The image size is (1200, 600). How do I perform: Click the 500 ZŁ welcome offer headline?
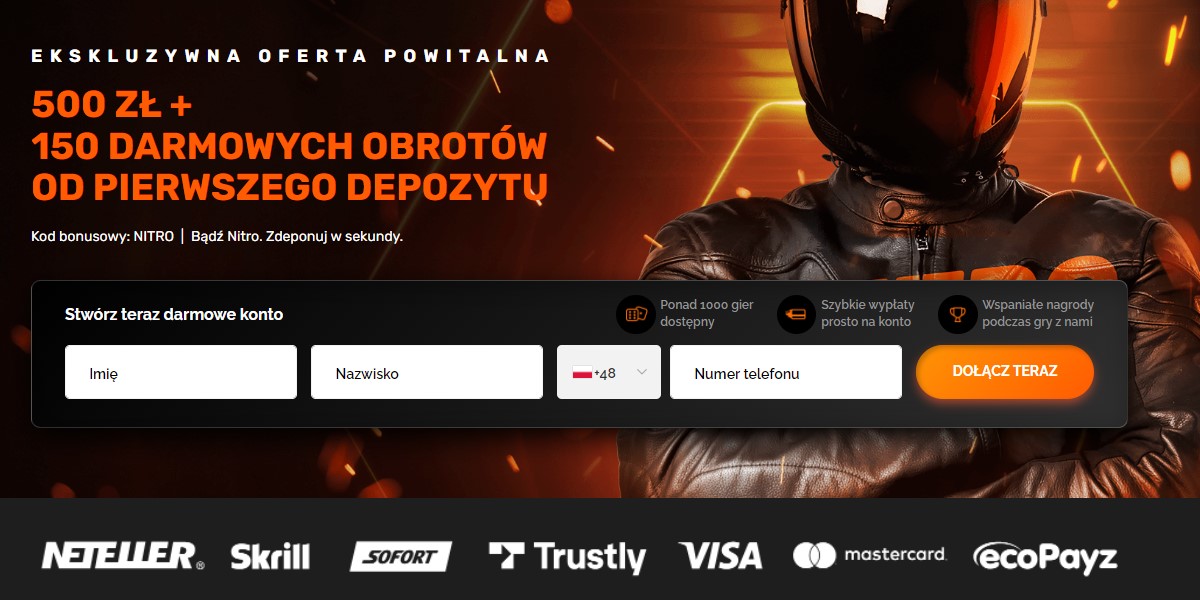click(x=290, y=145)
